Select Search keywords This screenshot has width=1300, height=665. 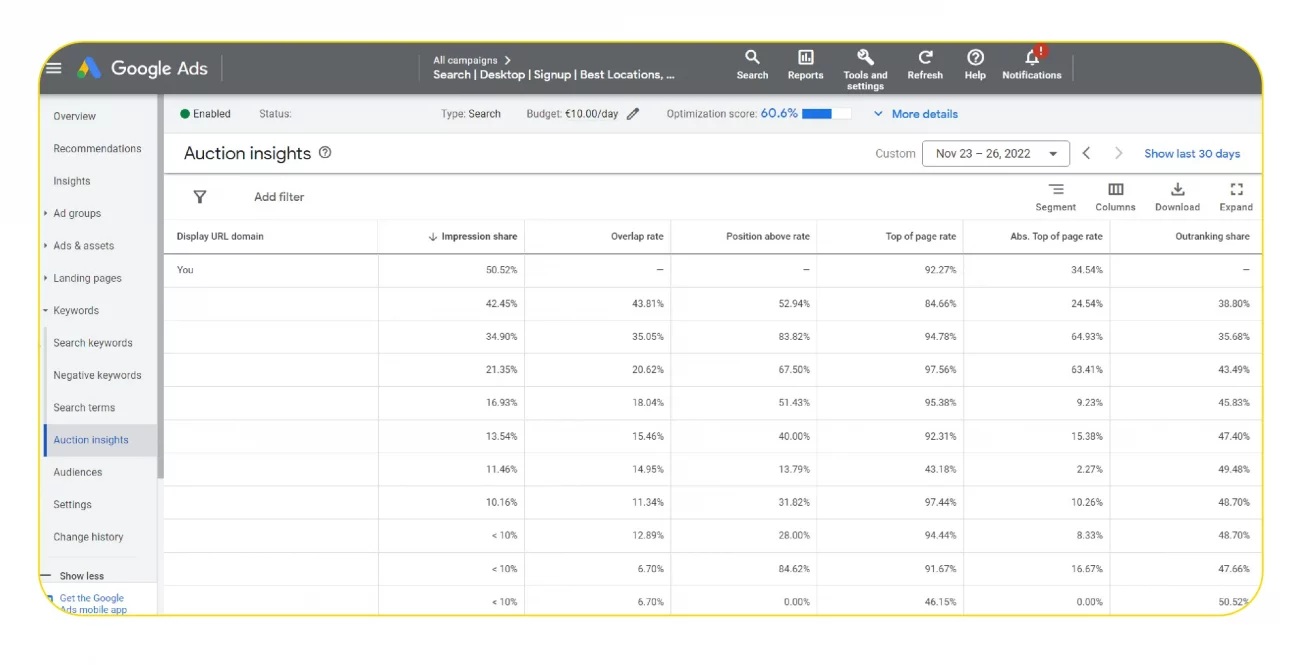[x=93, y=343]
